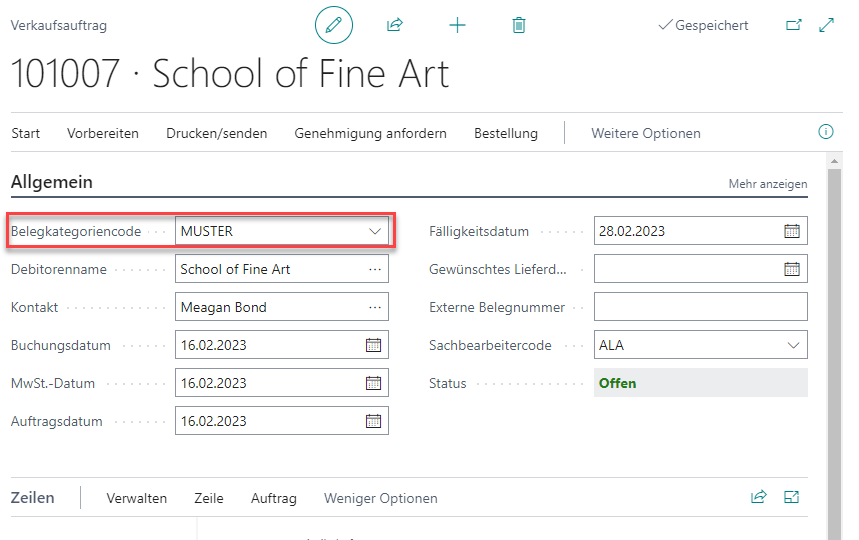
Task: Click the Gespeichert status indicator
Action: click(703, 25)
